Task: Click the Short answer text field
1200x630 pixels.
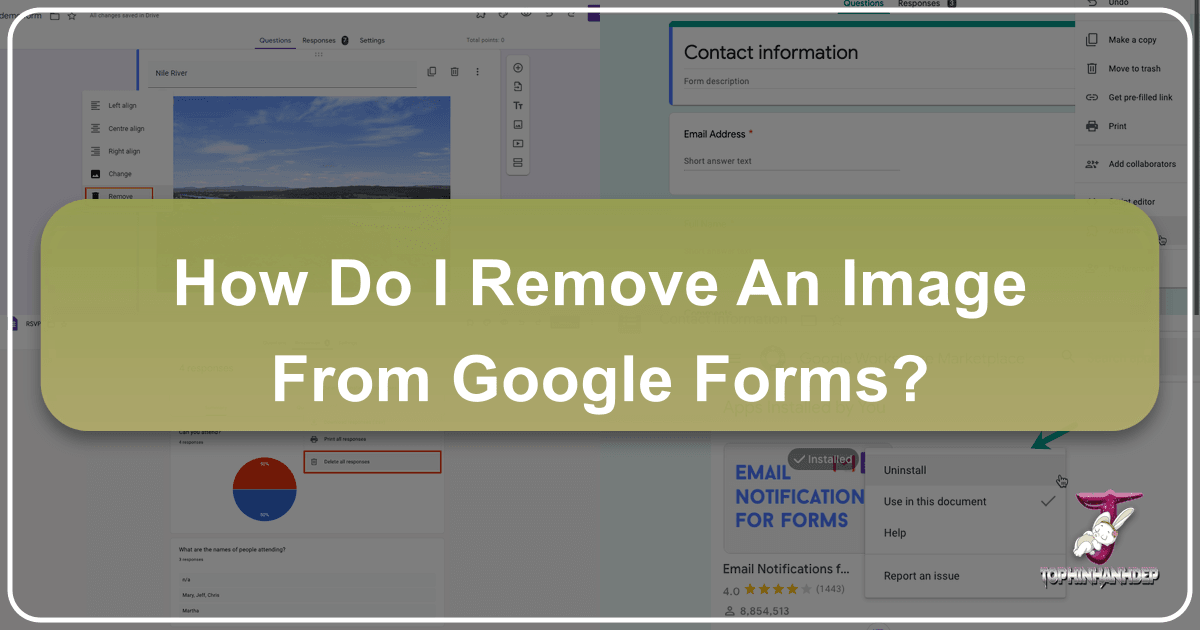Action: point(790,161)
